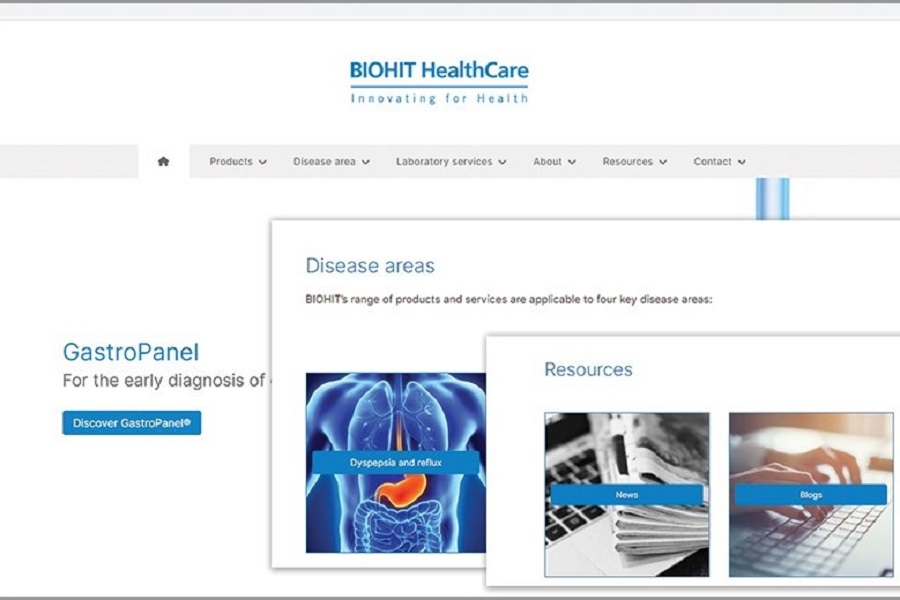Expand the Products dropdown chevron
Image resolution: width=900 pixels, height=600 pixels.
click(x=263, y=162)
